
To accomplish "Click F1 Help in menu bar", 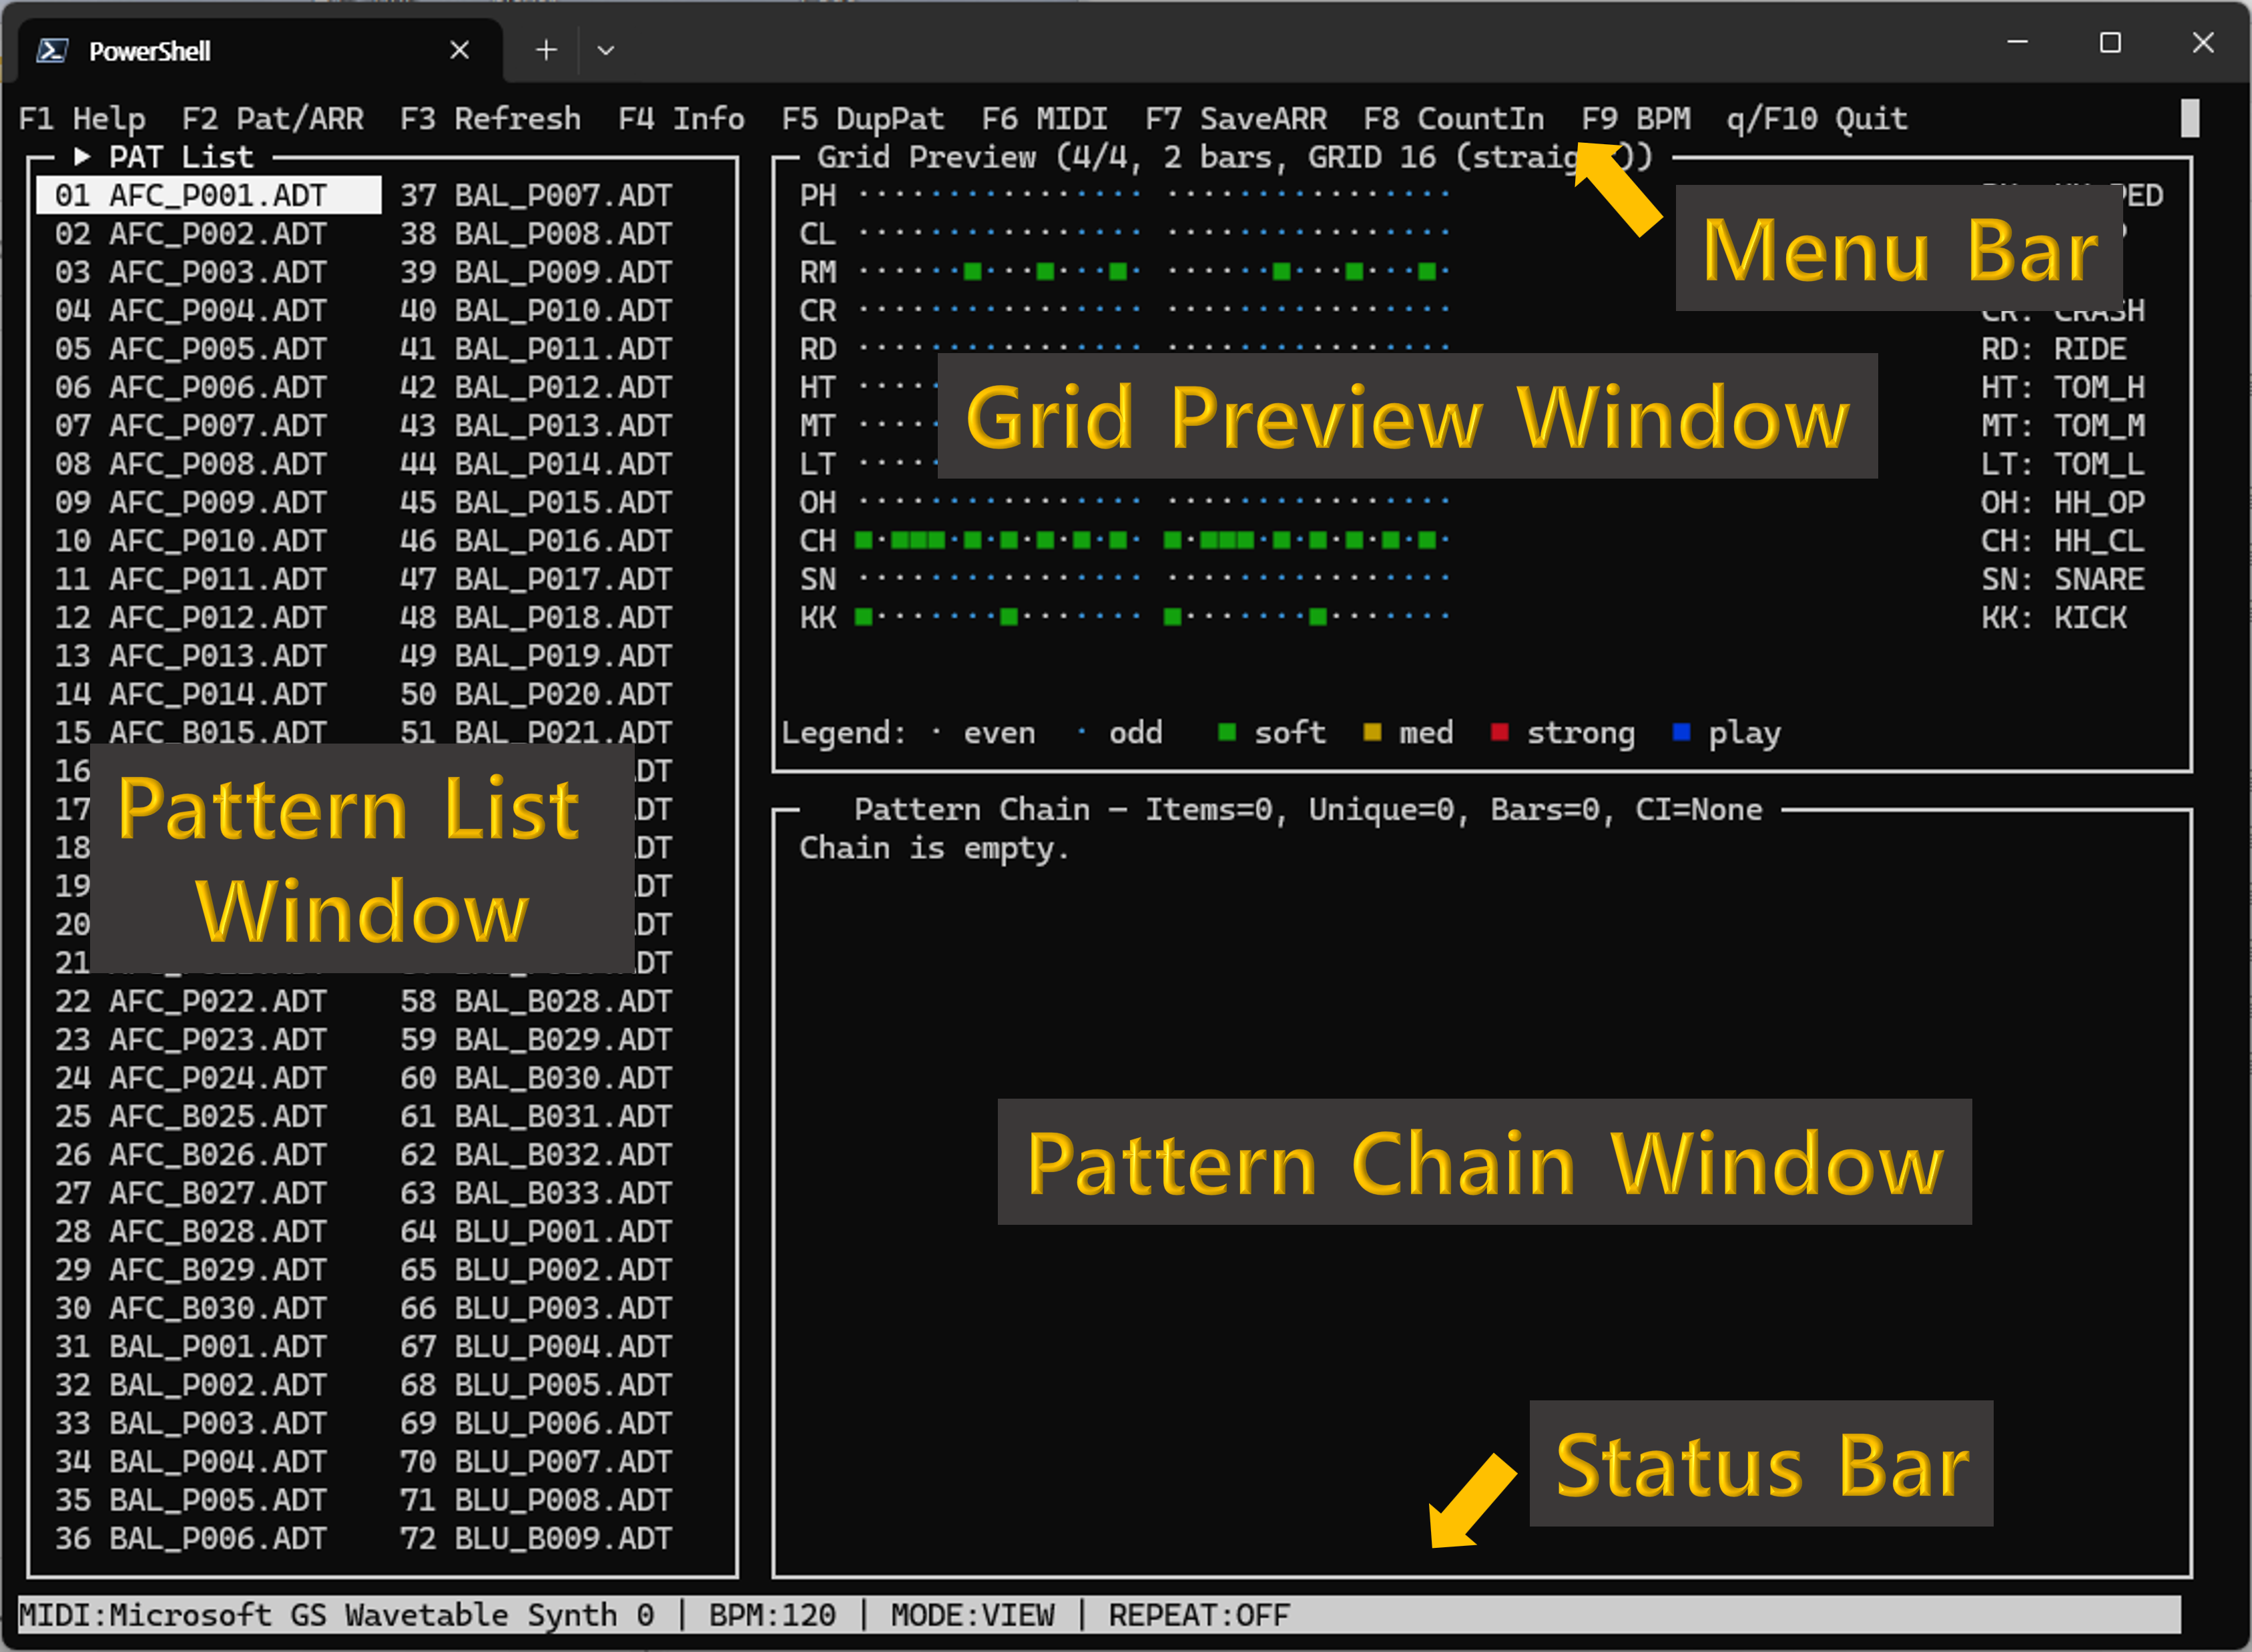I will [x=82, y=119].
